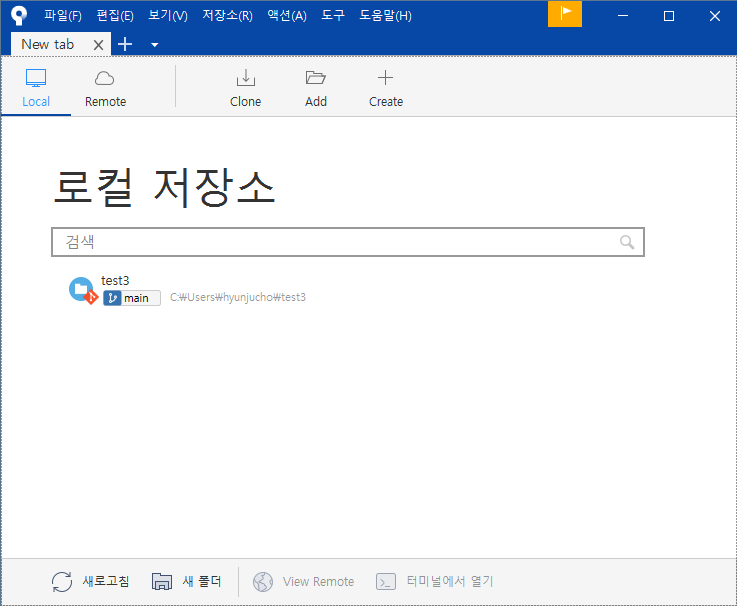Switch to Remote repositories view

(x=105, y=88)
